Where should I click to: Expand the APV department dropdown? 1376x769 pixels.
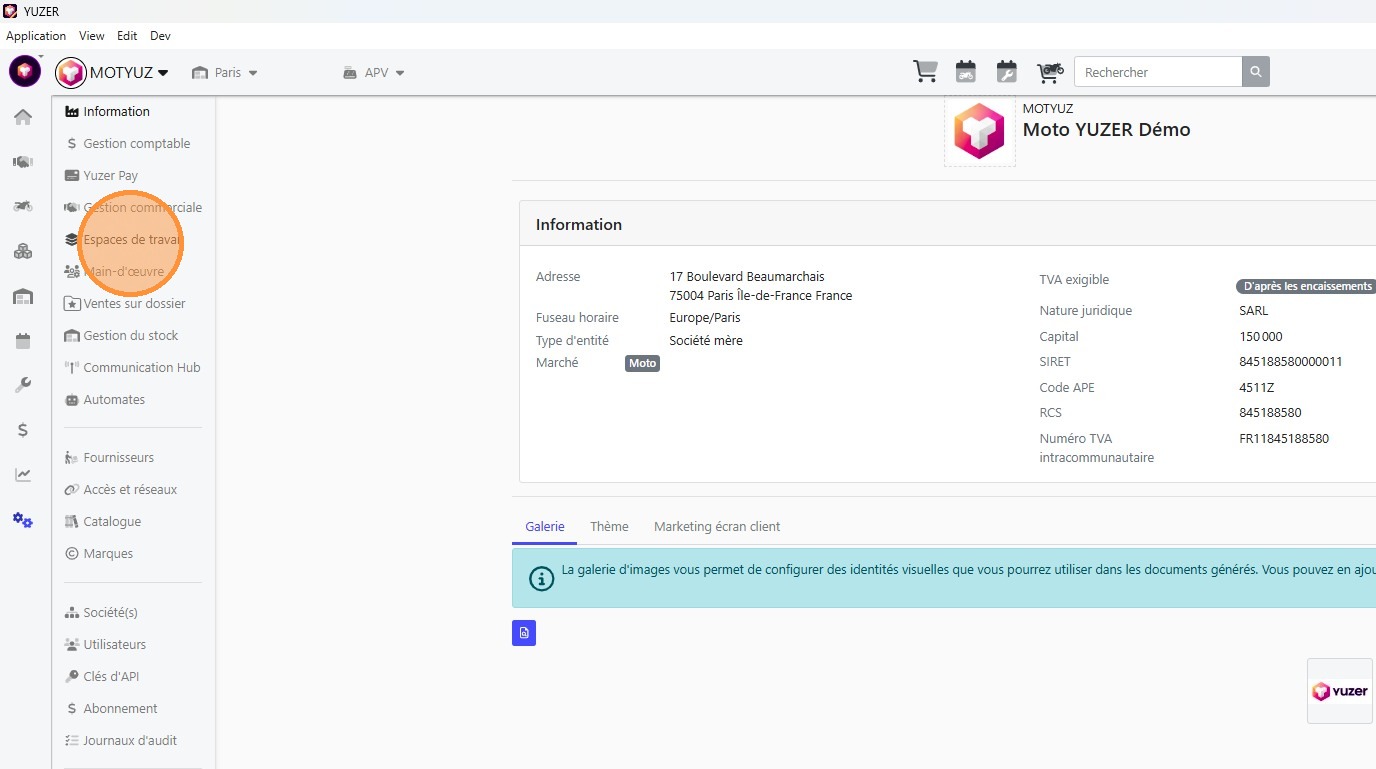click(373, 73)
